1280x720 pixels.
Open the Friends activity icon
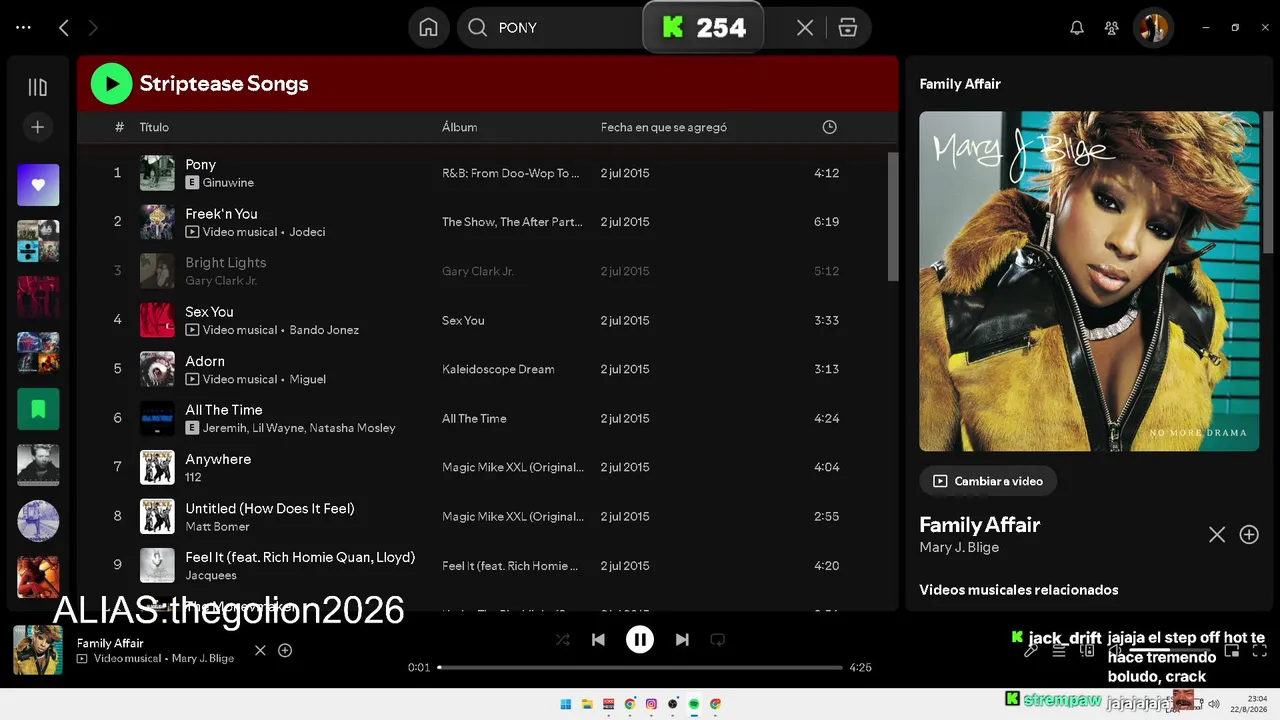tap(1111, 28)
